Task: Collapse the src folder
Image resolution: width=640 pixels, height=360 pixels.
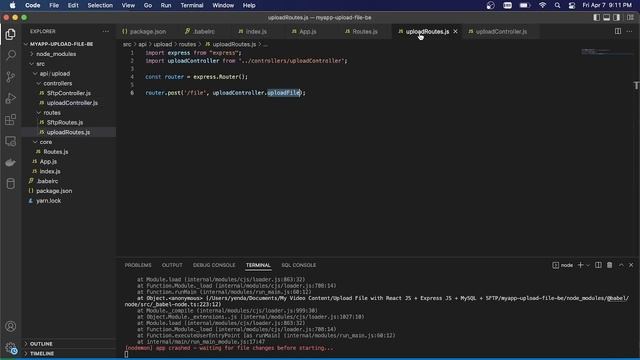Action: tap(69, 64)
